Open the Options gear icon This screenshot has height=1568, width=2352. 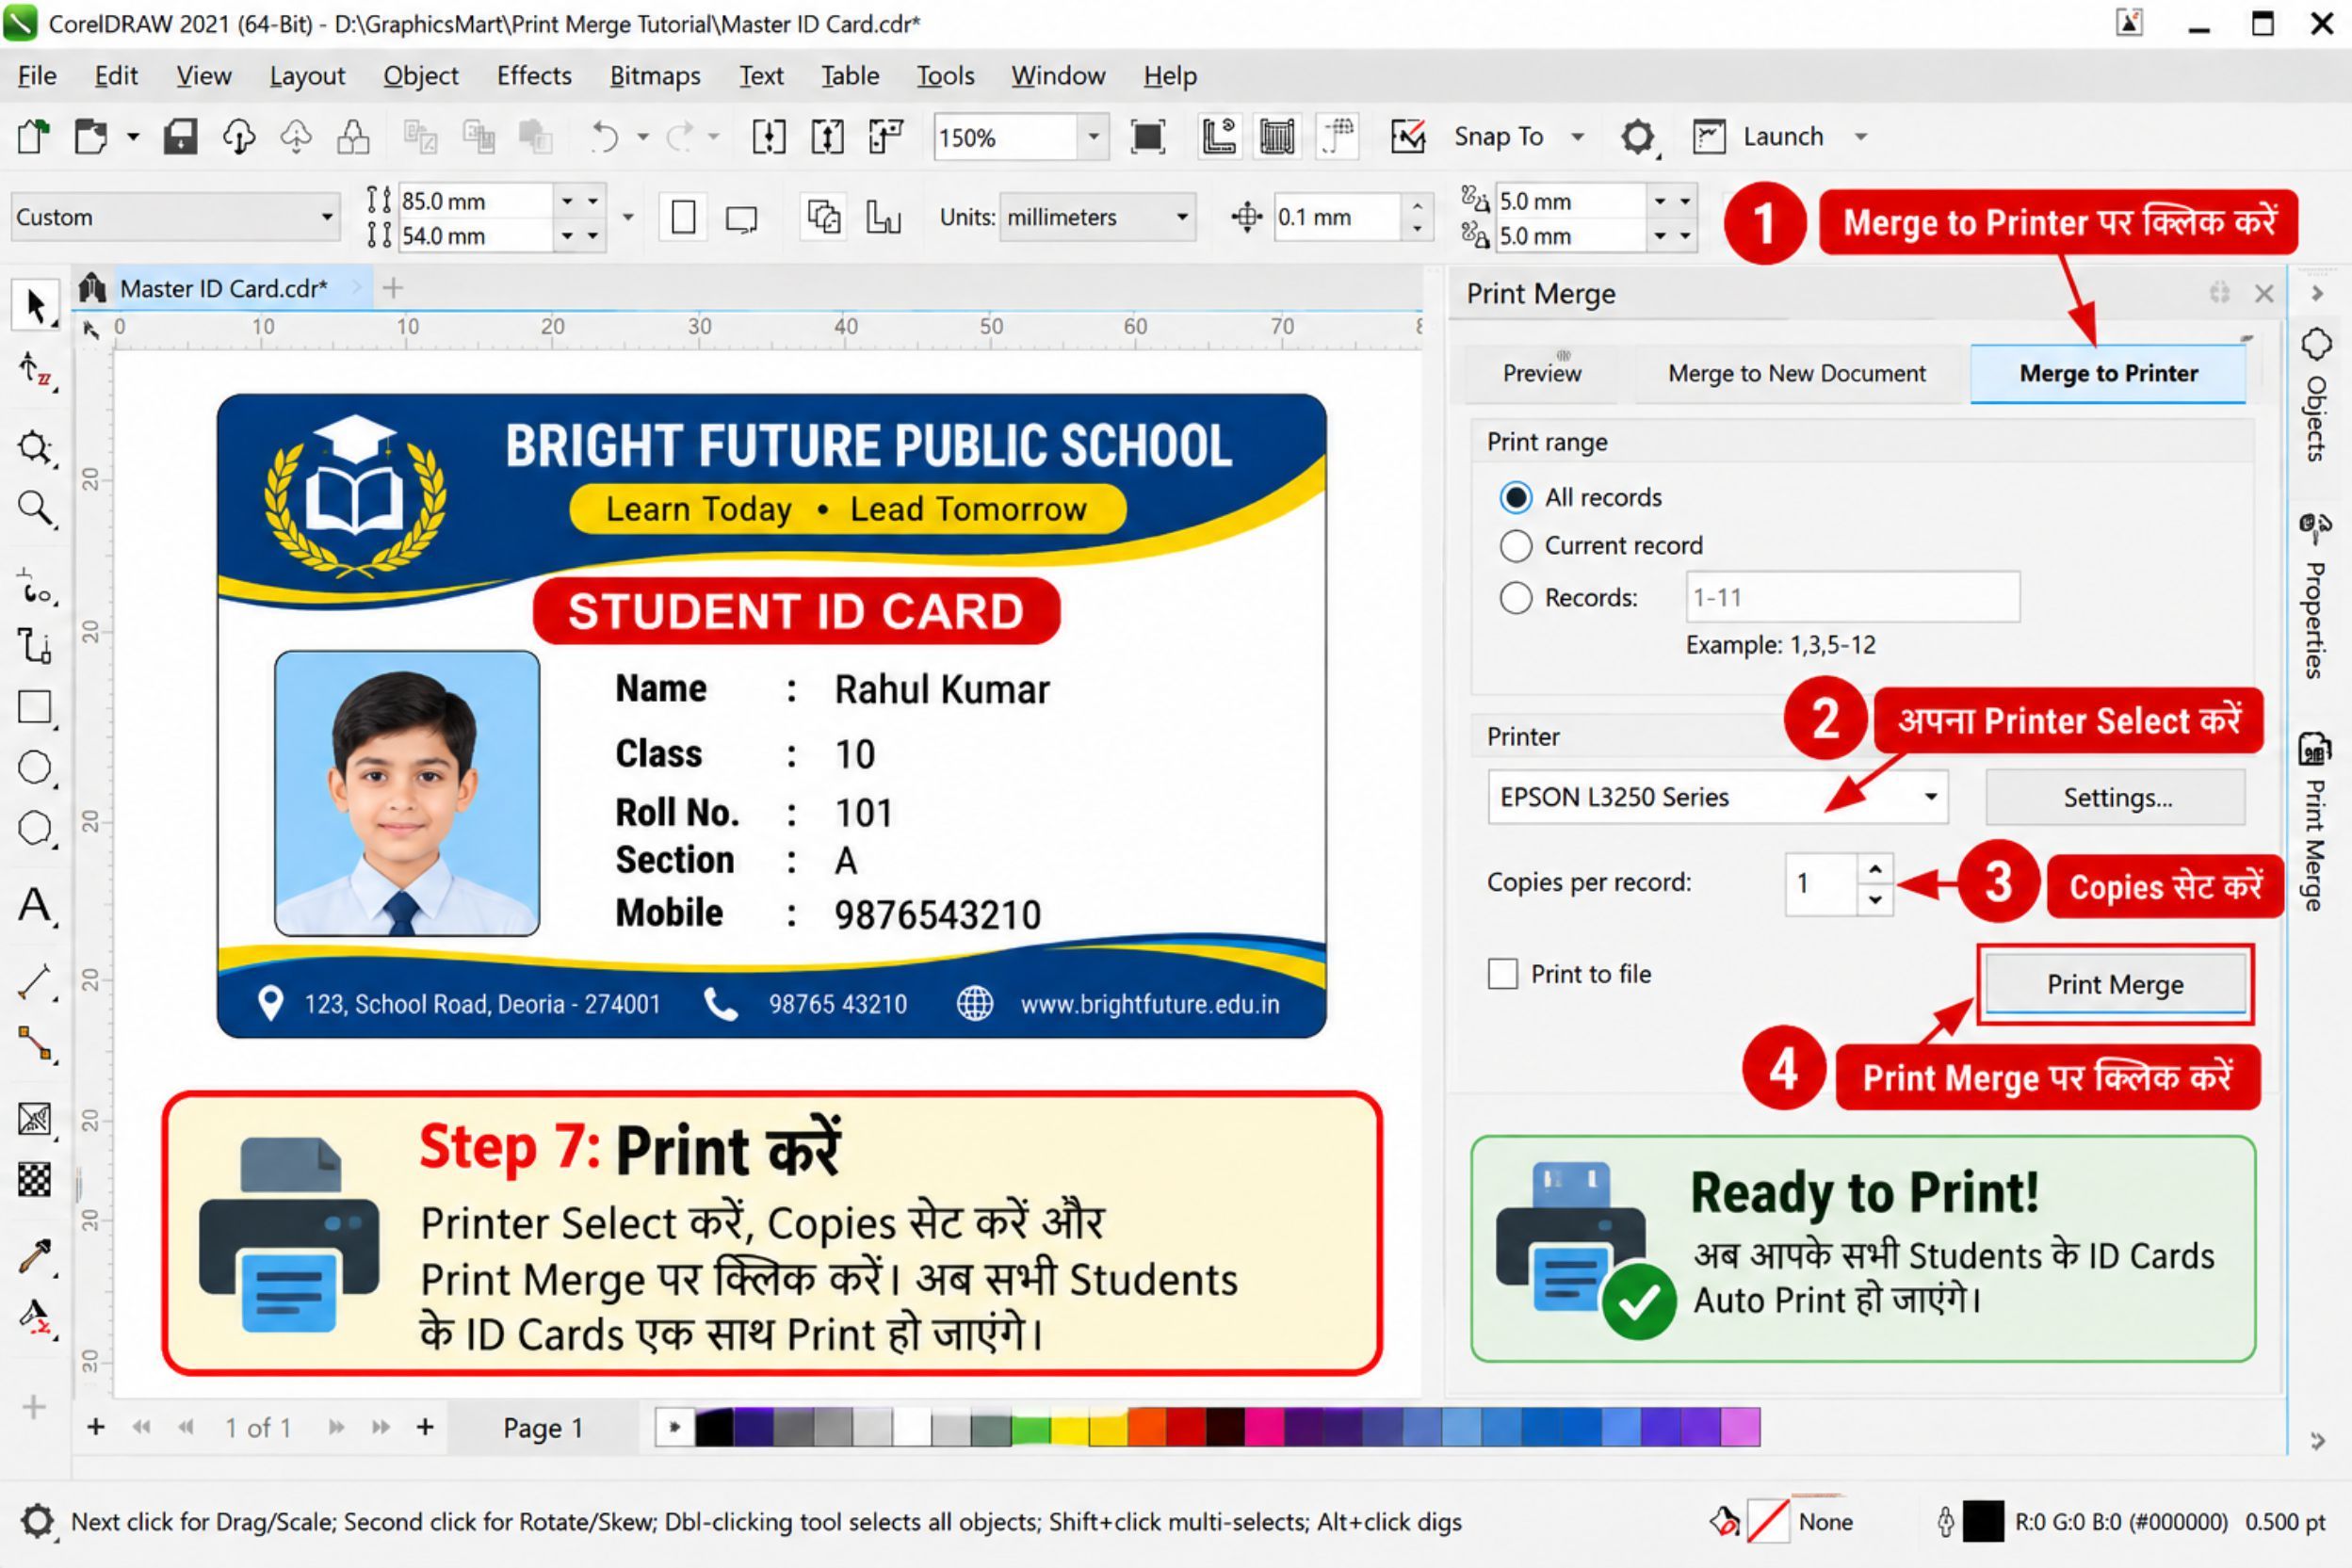click(x=1637, y=136)
